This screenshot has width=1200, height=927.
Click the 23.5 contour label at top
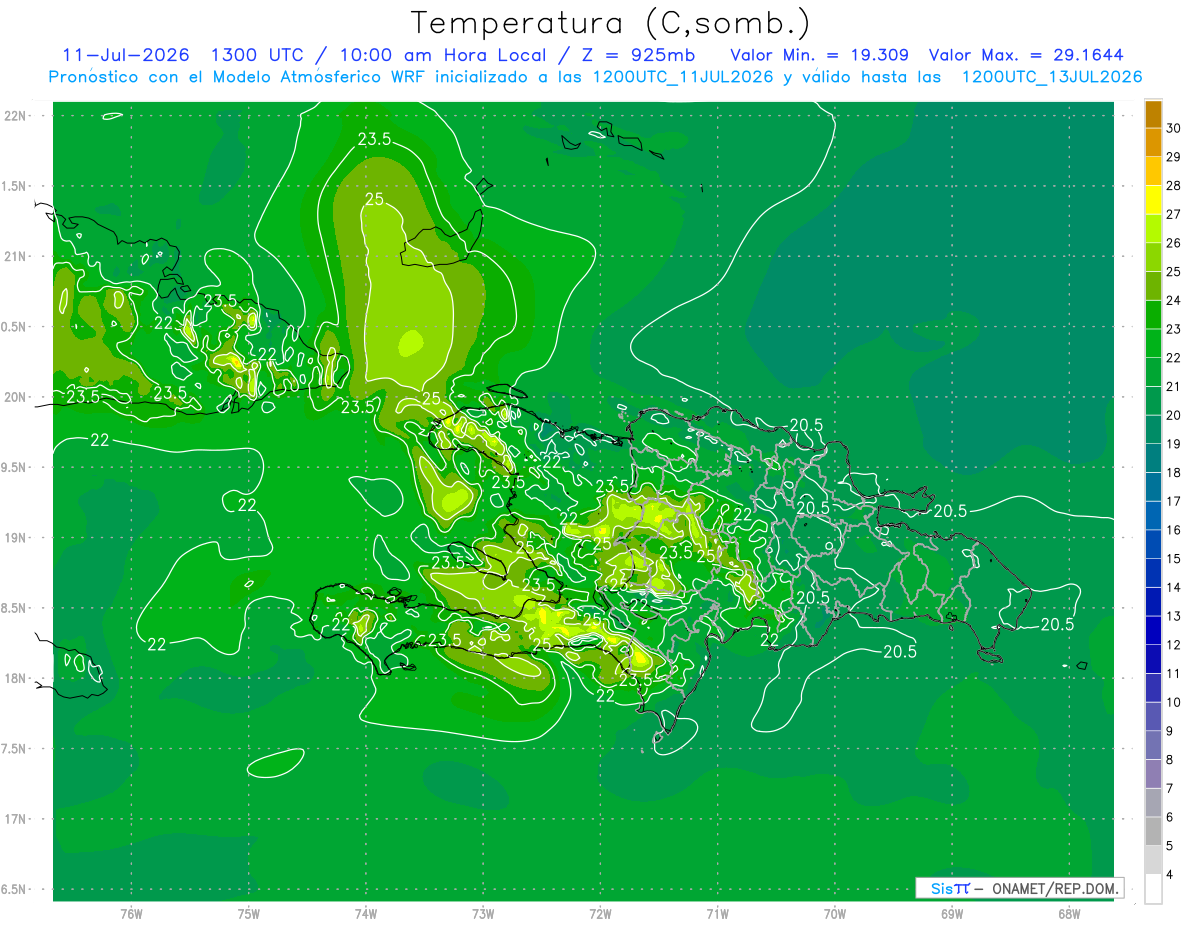click(374, 140)
